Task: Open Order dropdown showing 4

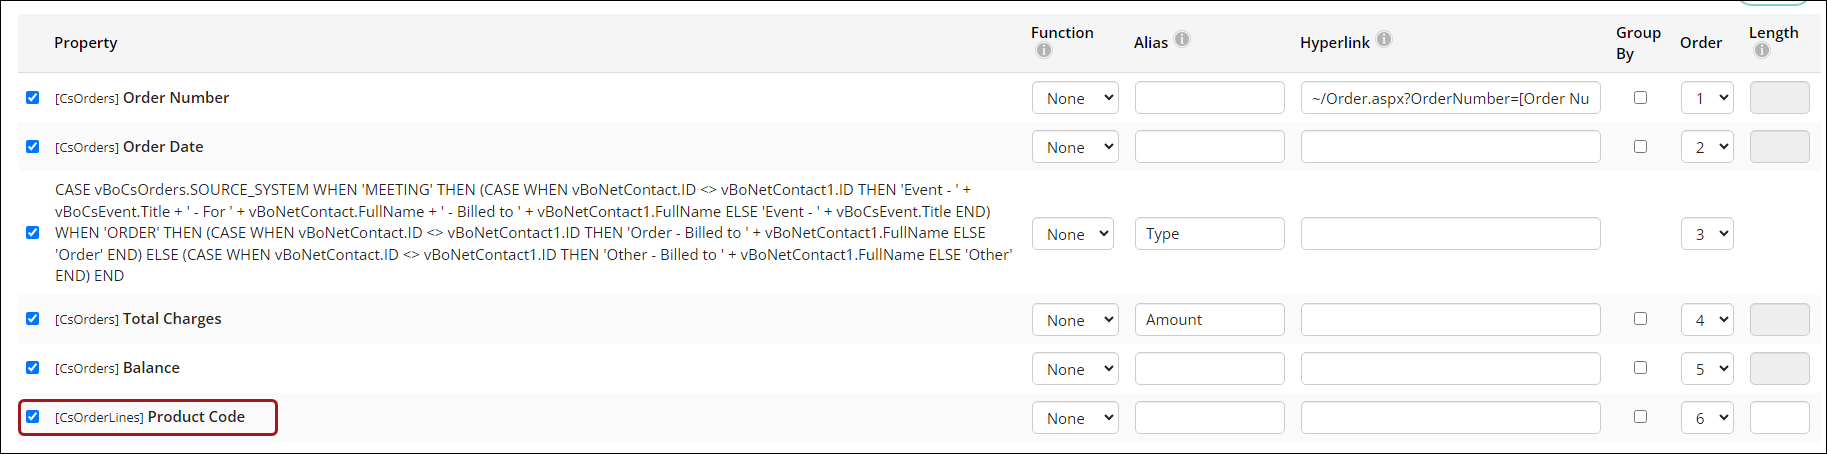Action: pos(1707,320)
